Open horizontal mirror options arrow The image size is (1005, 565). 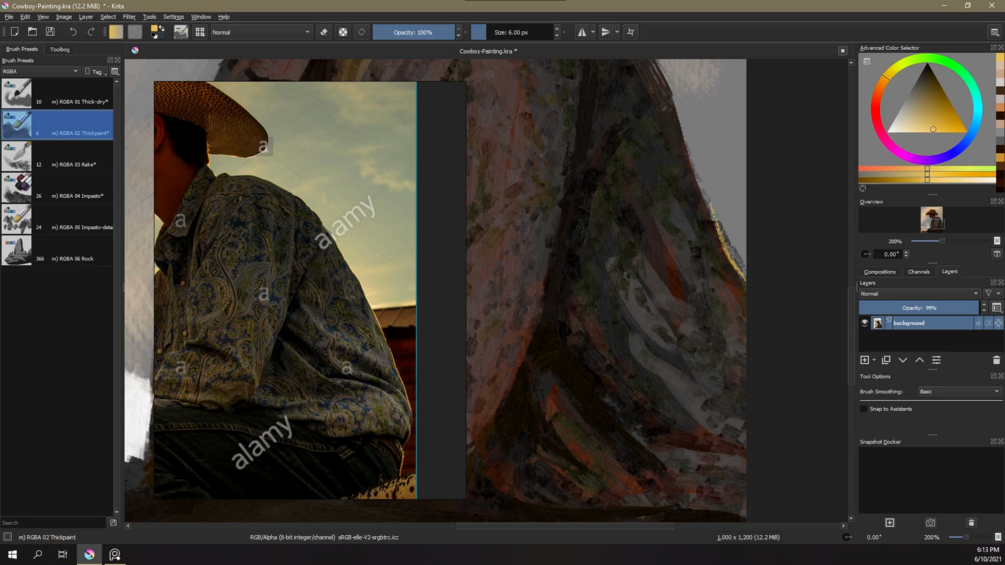pyautogui.click(x=593, y=31)
